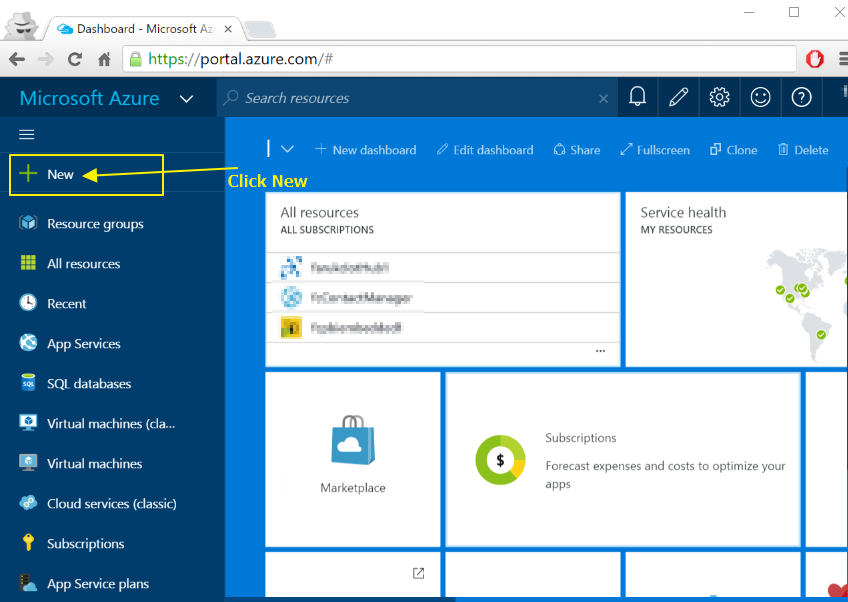Click the App Services globe icon
Screen dimensions: 848x602
[28, 342]
